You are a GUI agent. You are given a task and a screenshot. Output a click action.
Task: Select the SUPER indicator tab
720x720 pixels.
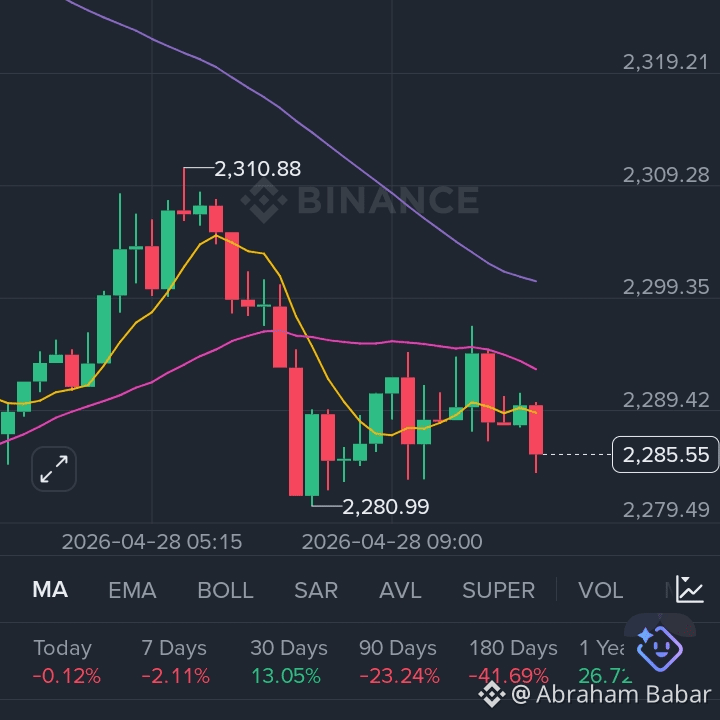click(498, 590)
